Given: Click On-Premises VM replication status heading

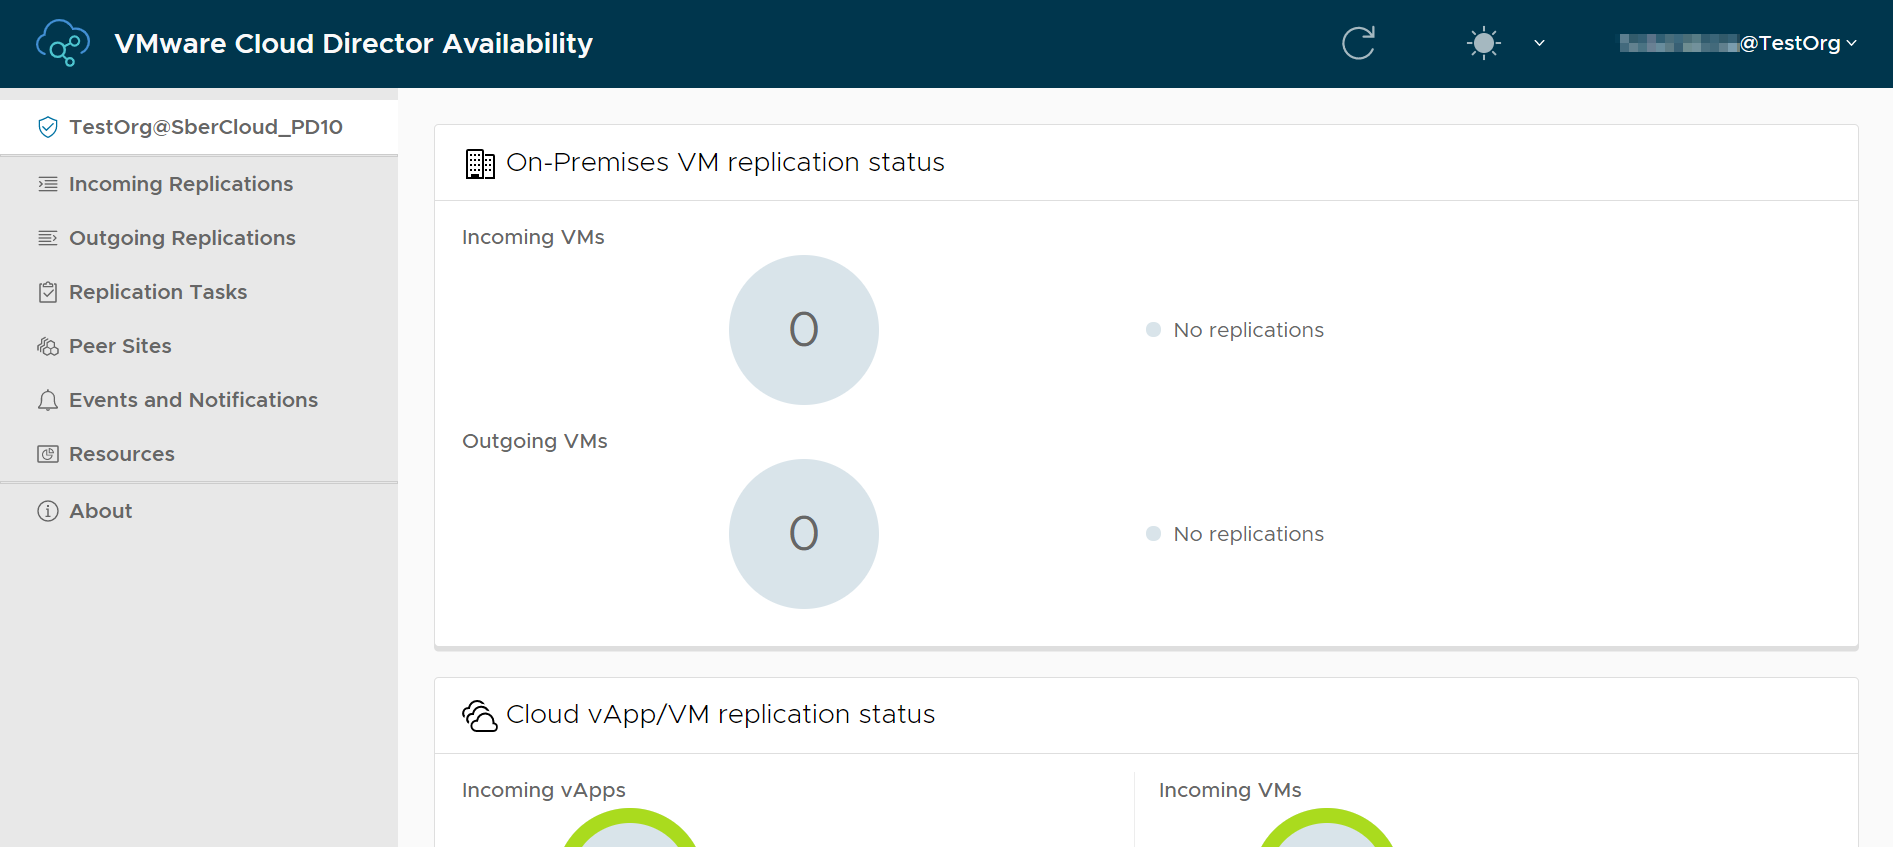Looking at the screenshot, I should point(725,162).
